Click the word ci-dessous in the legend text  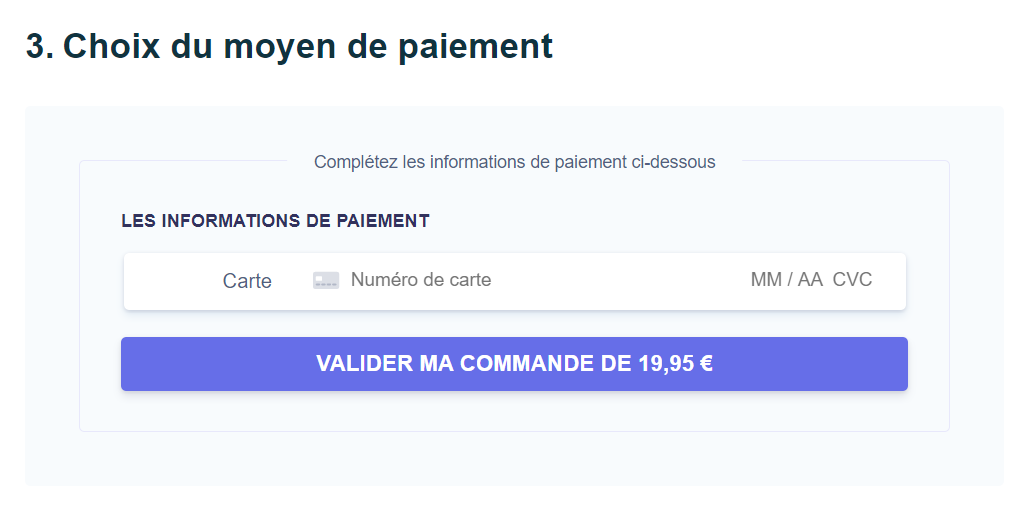[673, 162]
